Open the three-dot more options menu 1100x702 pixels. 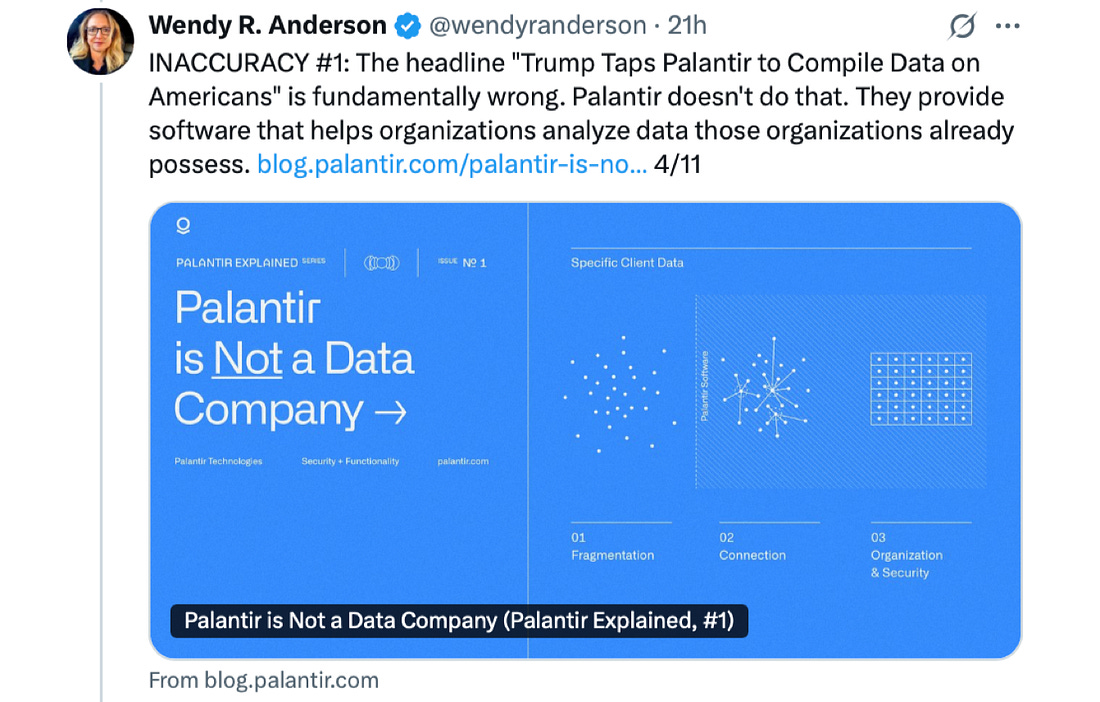coord(1009,26)
